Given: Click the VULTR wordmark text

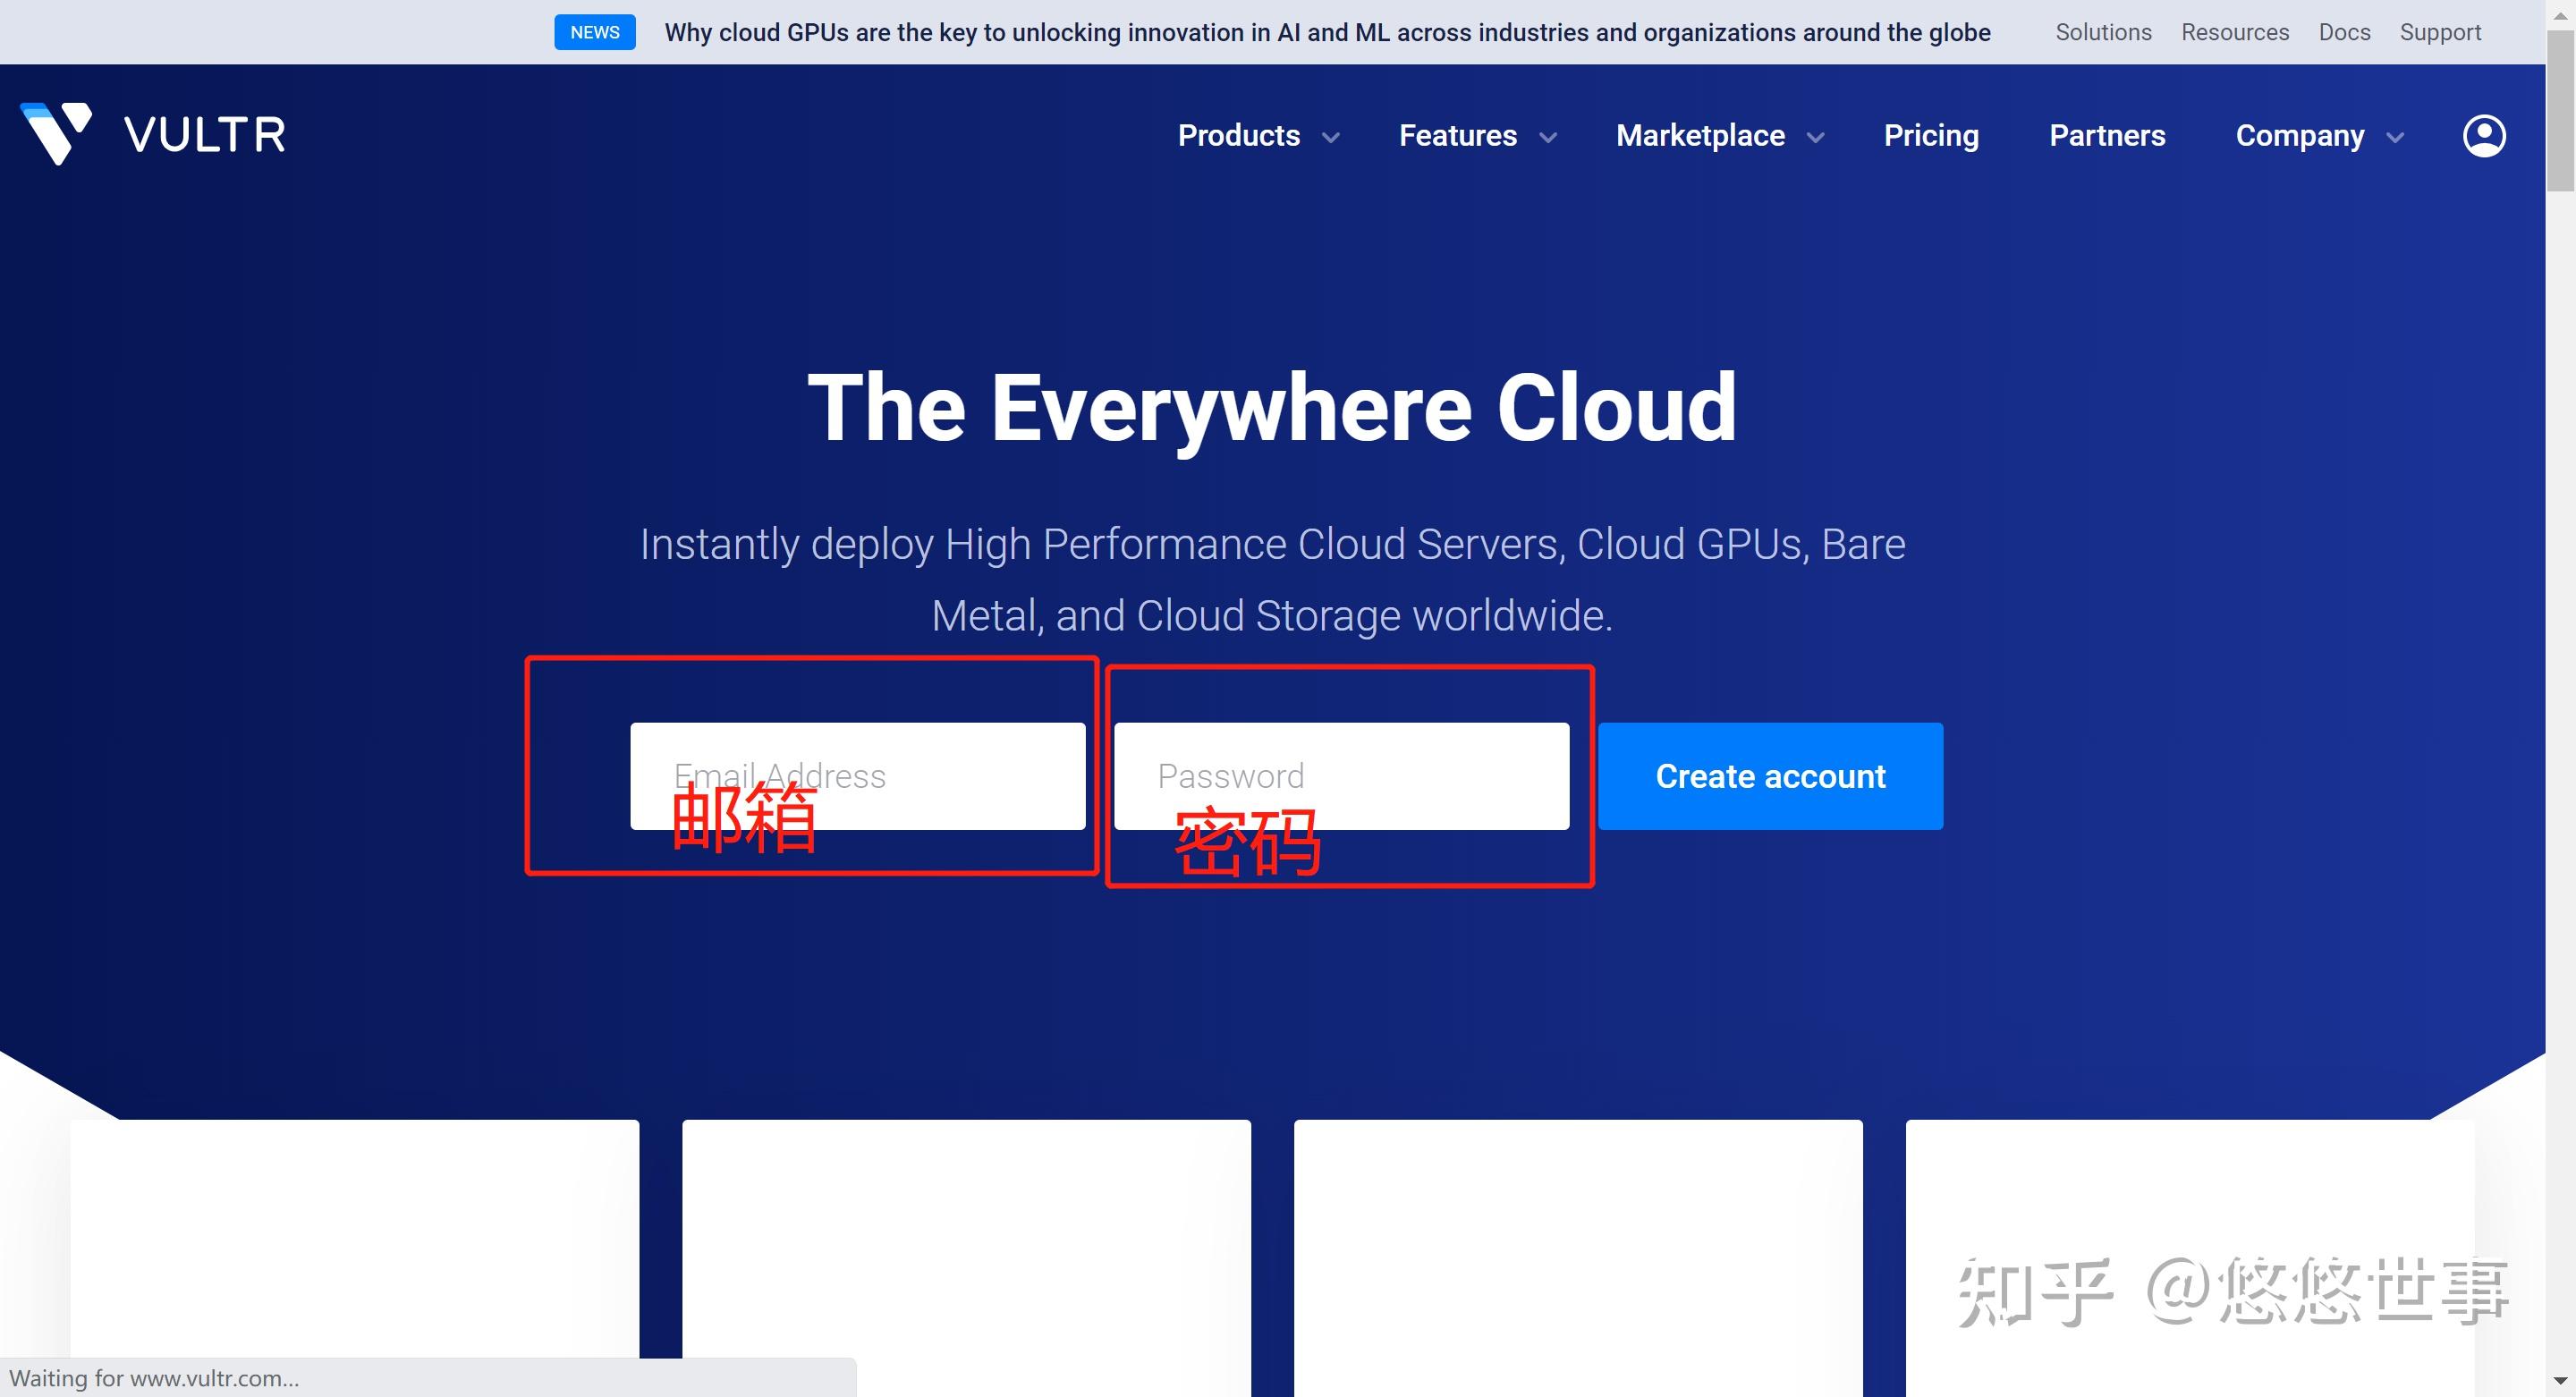Looking at the screenshot, I should 205,135.
